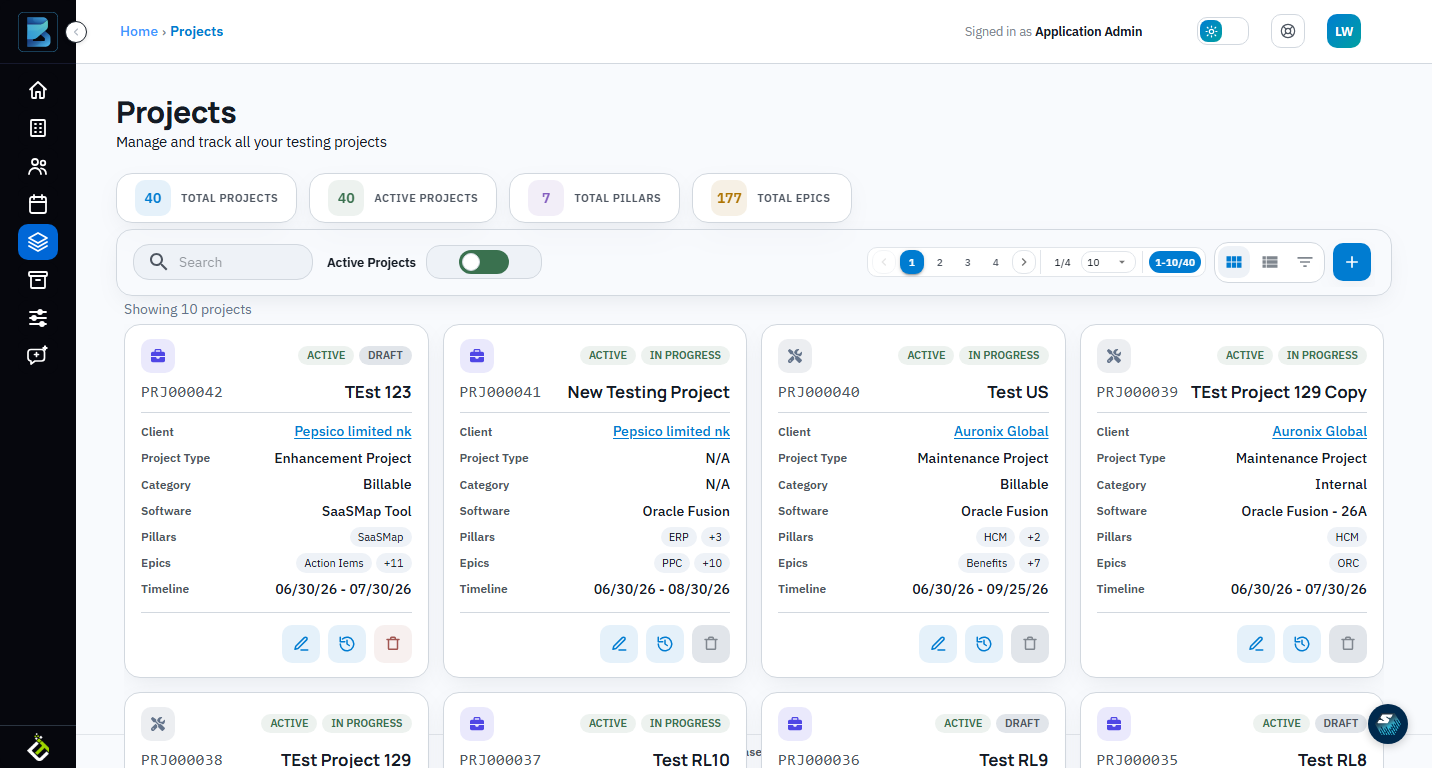1432x768 pixels.
Task: Open the archive box sidebar icon
Action: 38,280
